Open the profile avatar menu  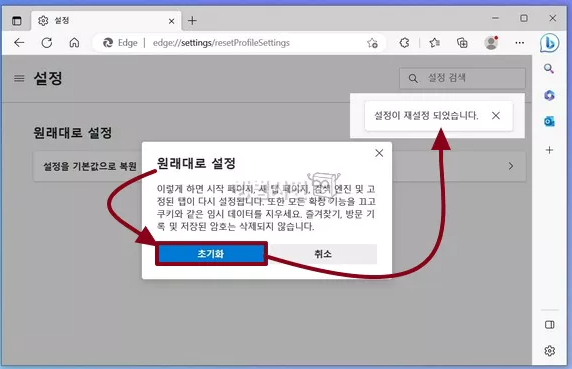pos(491,43)
